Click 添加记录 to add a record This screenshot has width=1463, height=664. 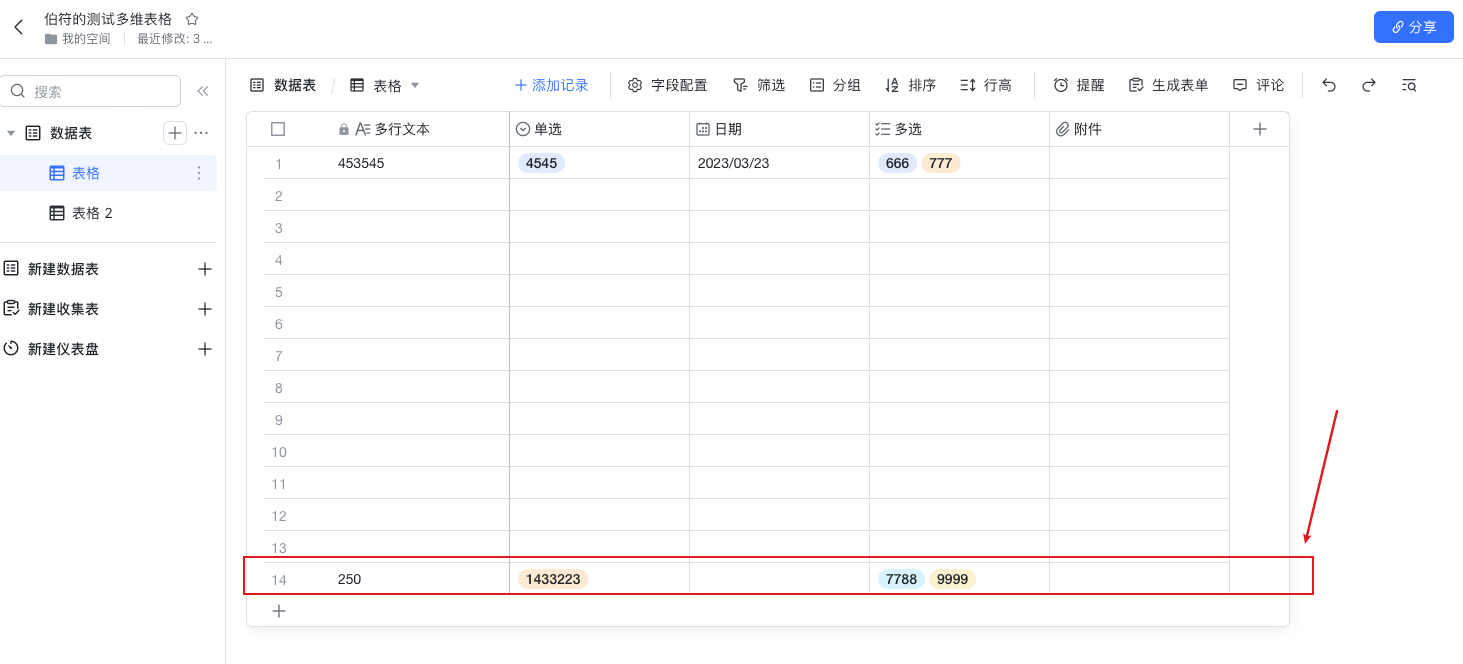[551, 85]
